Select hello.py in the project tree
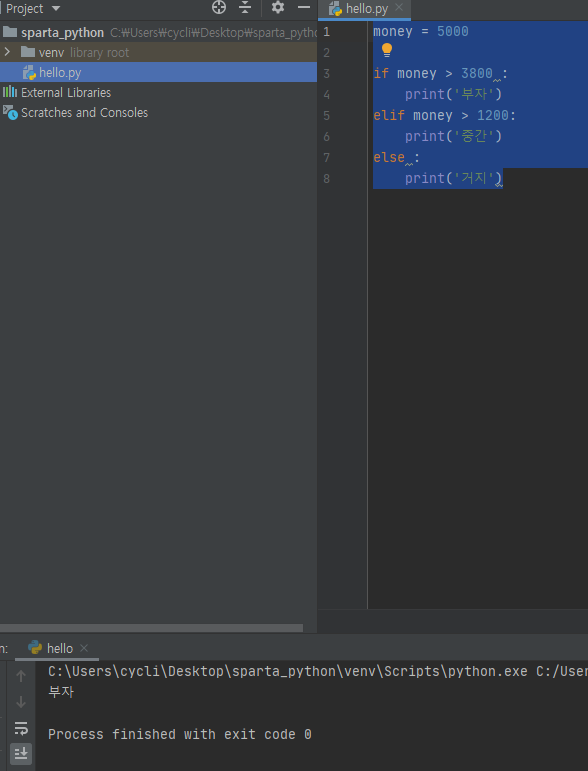Viewport: 588px width, 771px height. (x=158, y=72)
